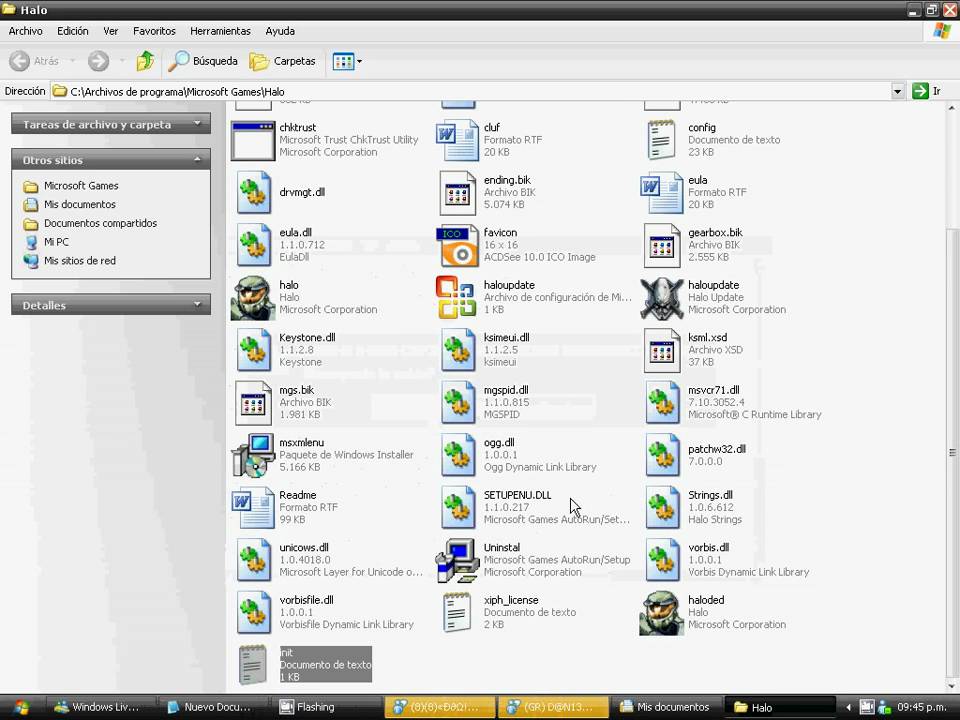This screenshot has height=720, width=960.
Task: Open the Favoritos menu
Action: [154, 31]
